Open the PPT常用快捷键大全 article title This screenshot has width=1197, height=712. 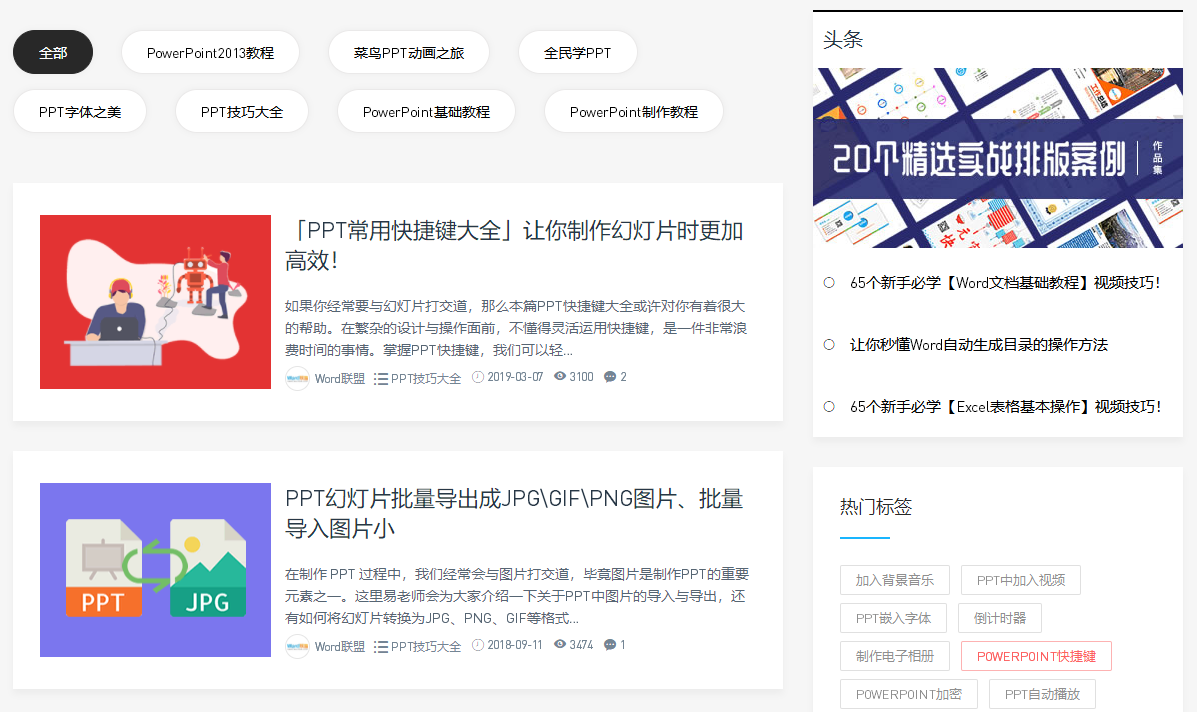pos(514,245)
